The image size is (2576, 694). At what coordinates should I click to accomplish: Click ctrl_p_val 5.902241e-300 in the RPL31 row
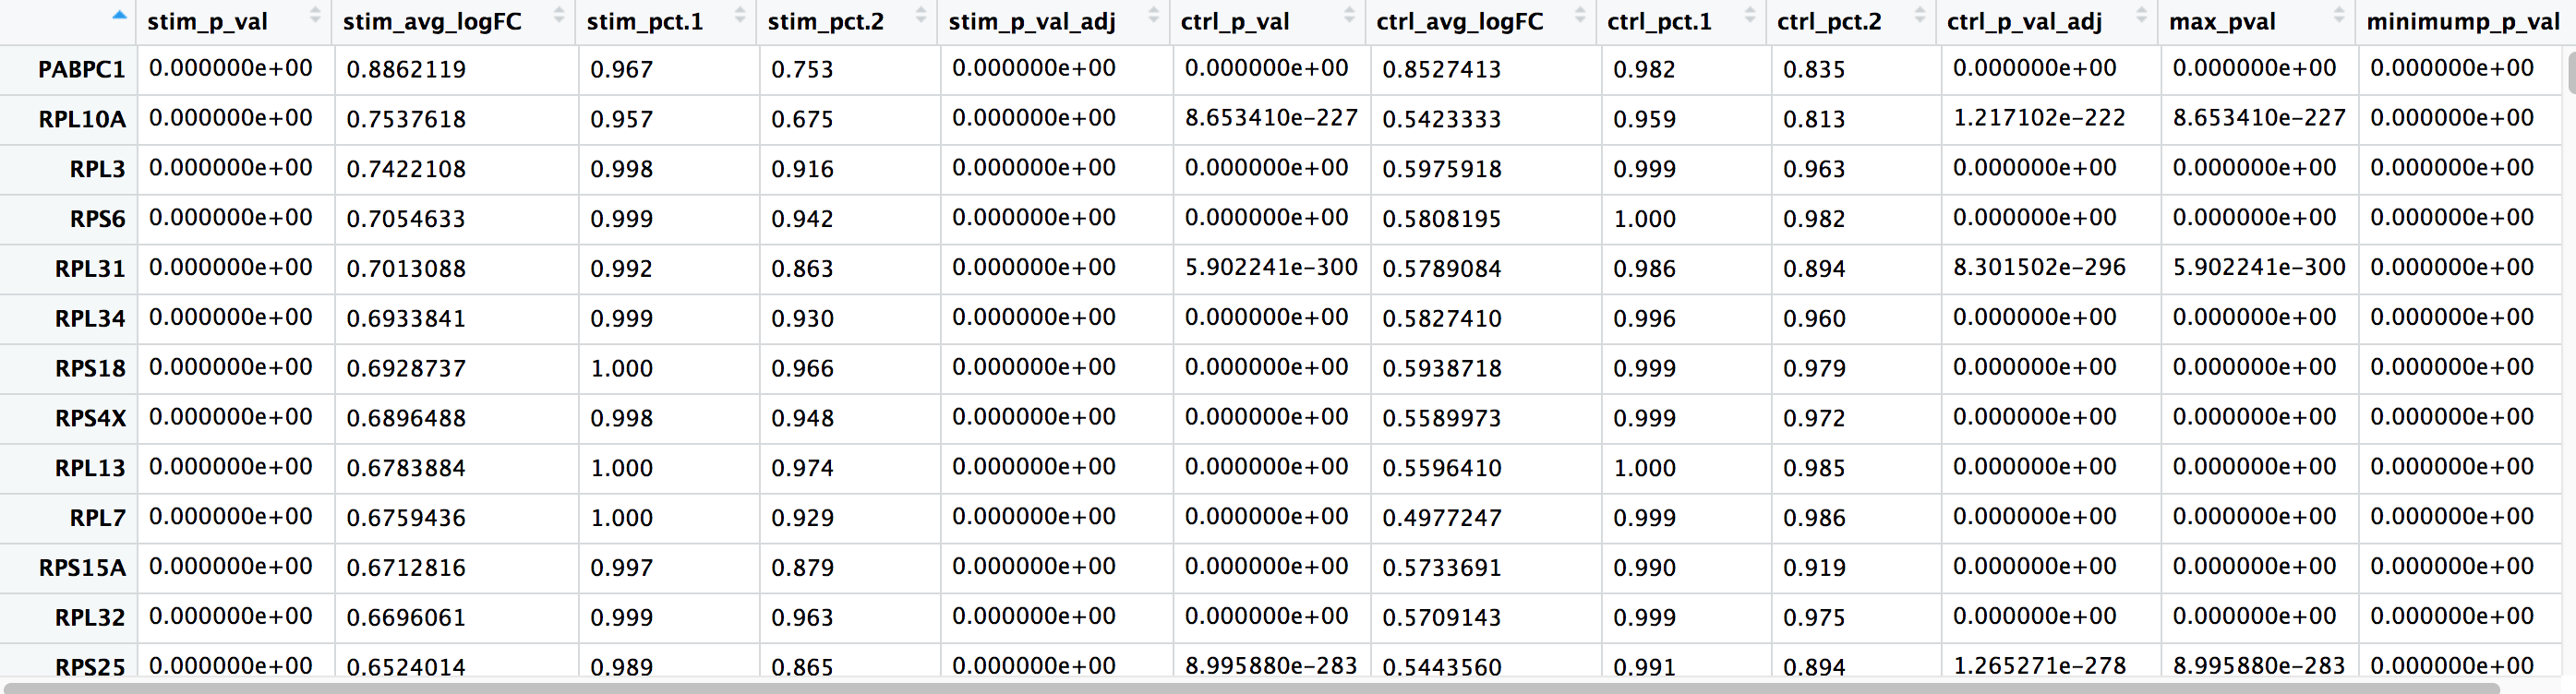(1271, 267)
